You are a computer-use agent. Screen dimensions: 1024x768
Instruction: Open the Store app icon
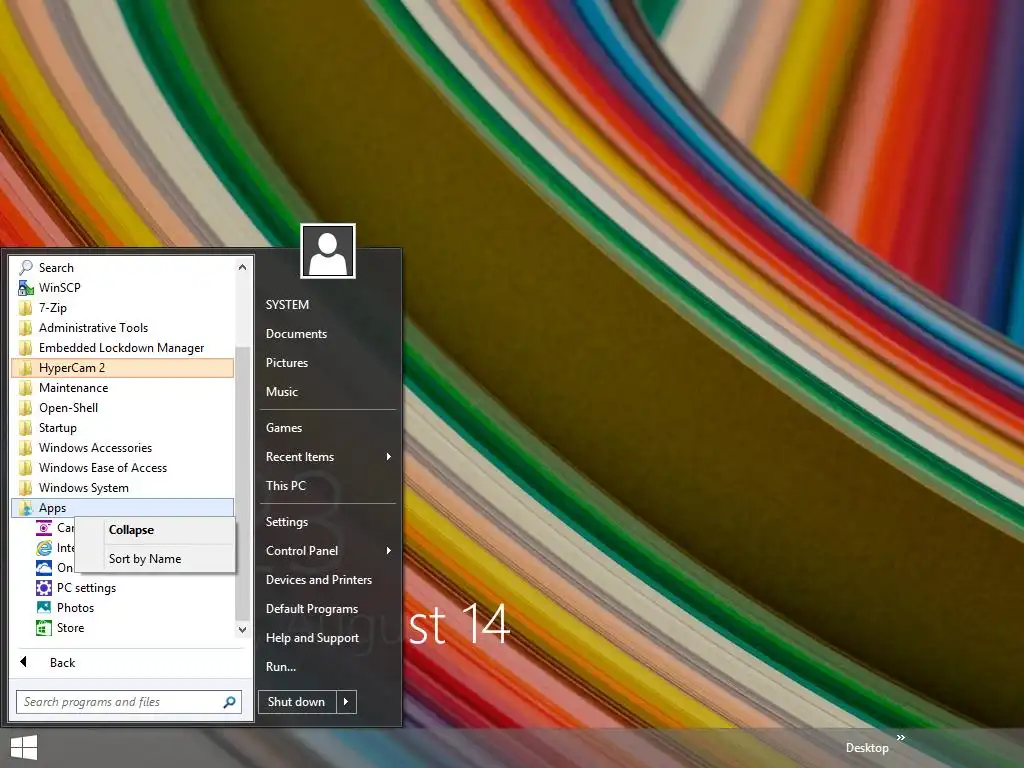(44, 628)
